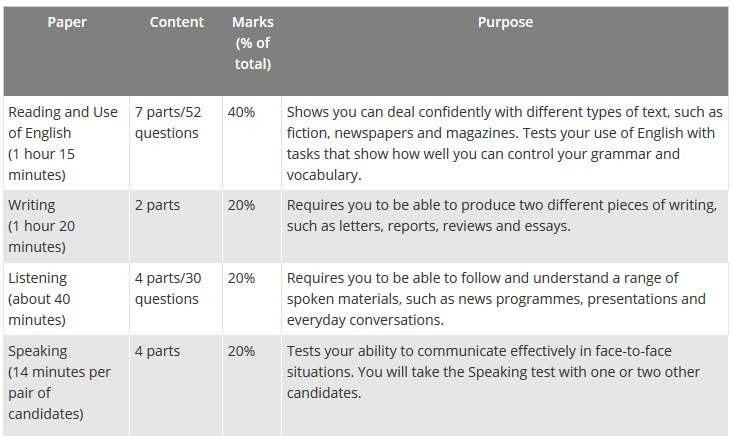Click the 20% cell in the Writing row
The width and height of the screenshot is (734, 436).
[x=241, y=205]
